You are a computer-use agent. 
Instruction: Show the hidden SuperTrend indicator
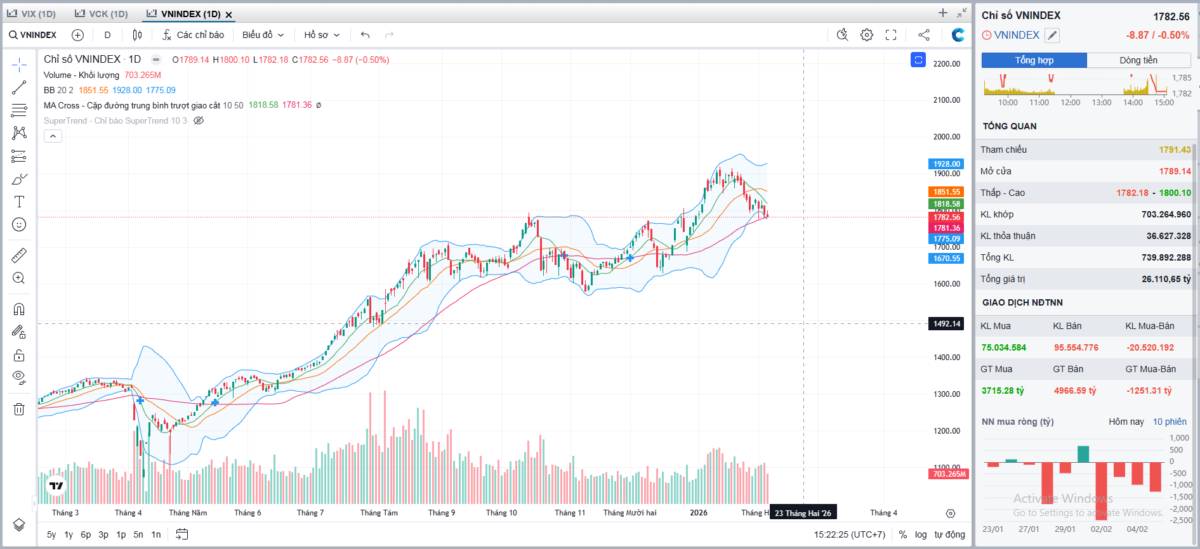(x=198, y=120)
